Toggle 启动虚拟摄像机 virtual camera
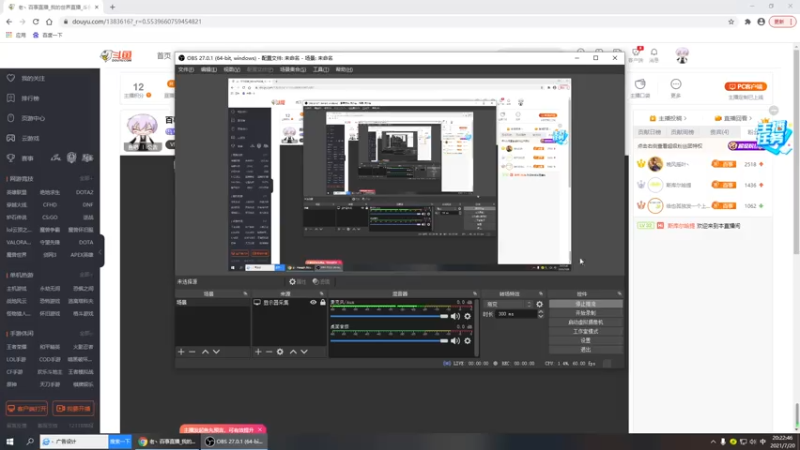Screen dimensions: 800x450 (586, 322)
